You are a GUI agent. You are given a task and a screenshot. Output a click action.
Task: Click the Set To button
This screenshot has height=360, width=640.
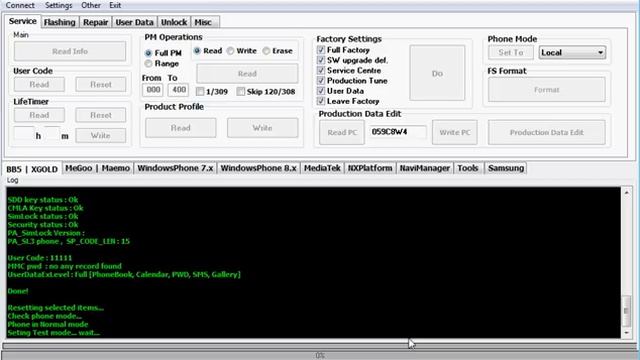pos(511,52)
